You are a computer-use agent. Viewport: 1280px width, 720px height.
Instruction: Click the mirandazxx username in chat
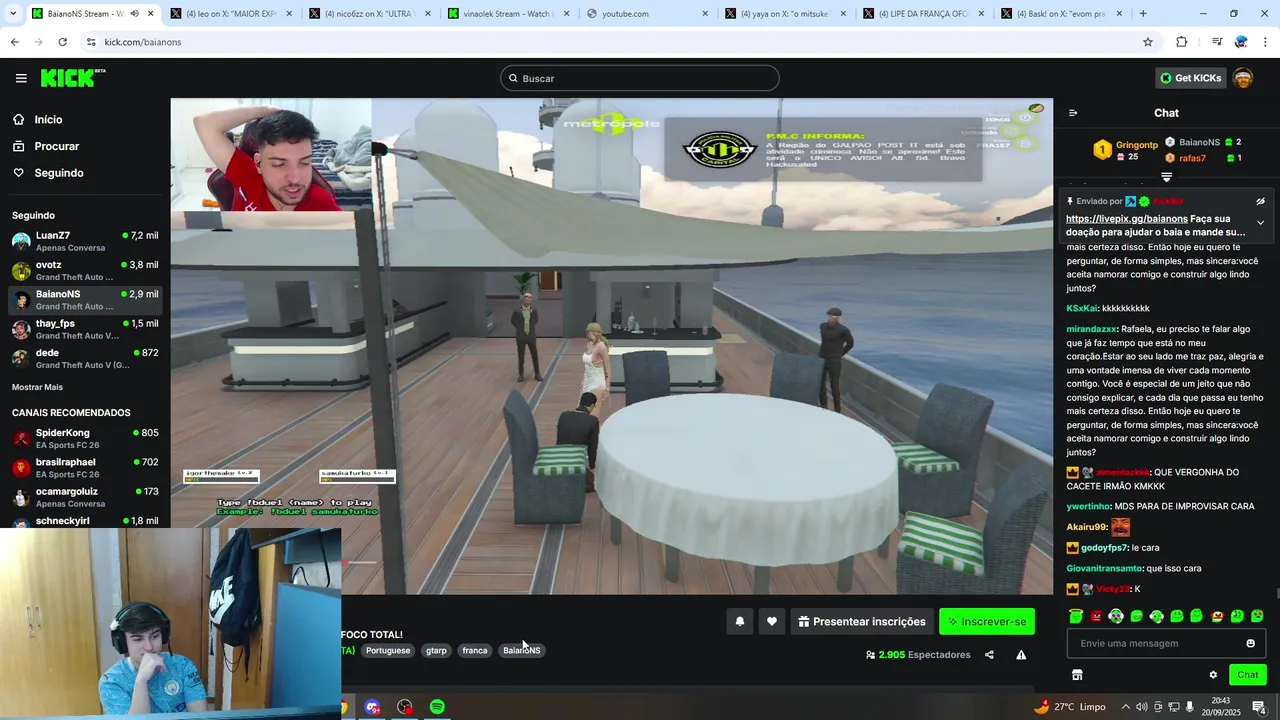(1091, 328)
